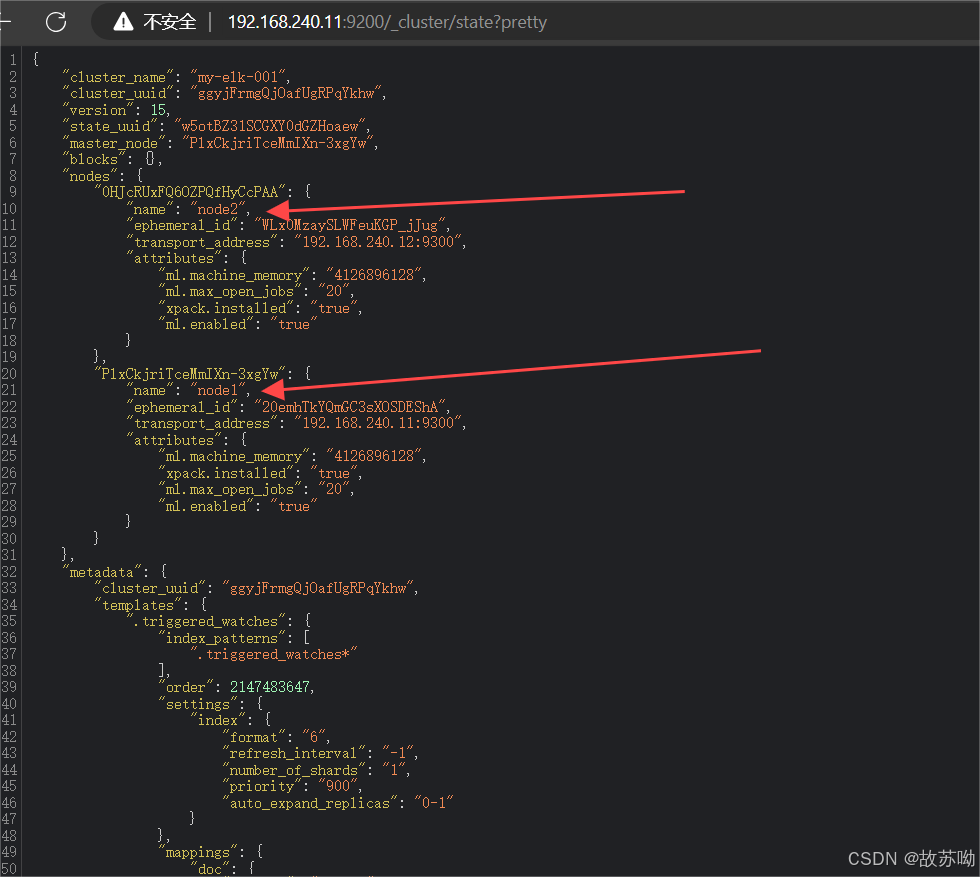The height and width of the screenshot is (877, 980).
Task: Click the order value 2147483647
Action: pyautogui.click(x=268, y=687)
